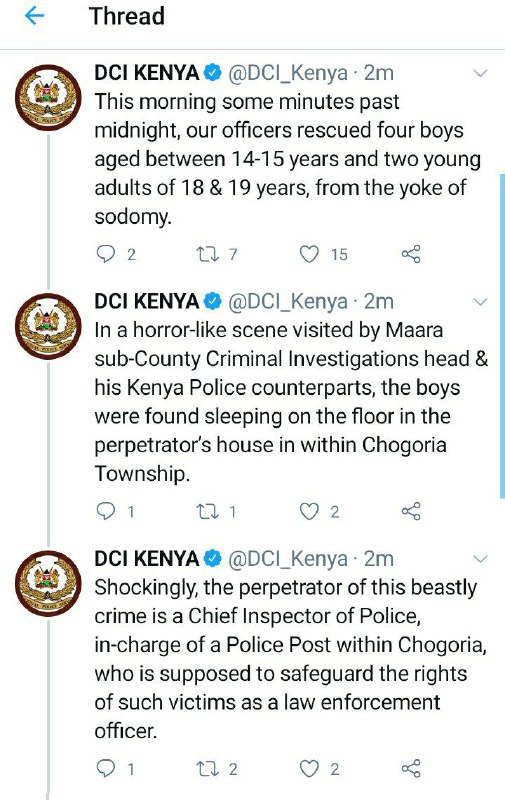Image resolution: width=505 pixels, height=800 pixels.
Task: Open the DCI KENYA name on the third tweet
Action: click(x=147, y=559)
